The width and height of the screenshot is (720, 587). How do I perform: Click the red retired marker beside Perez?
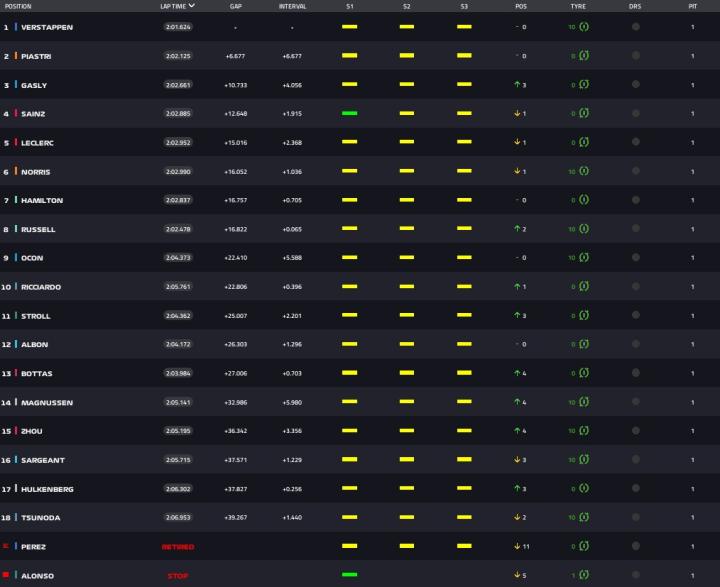tap(7, 546)
